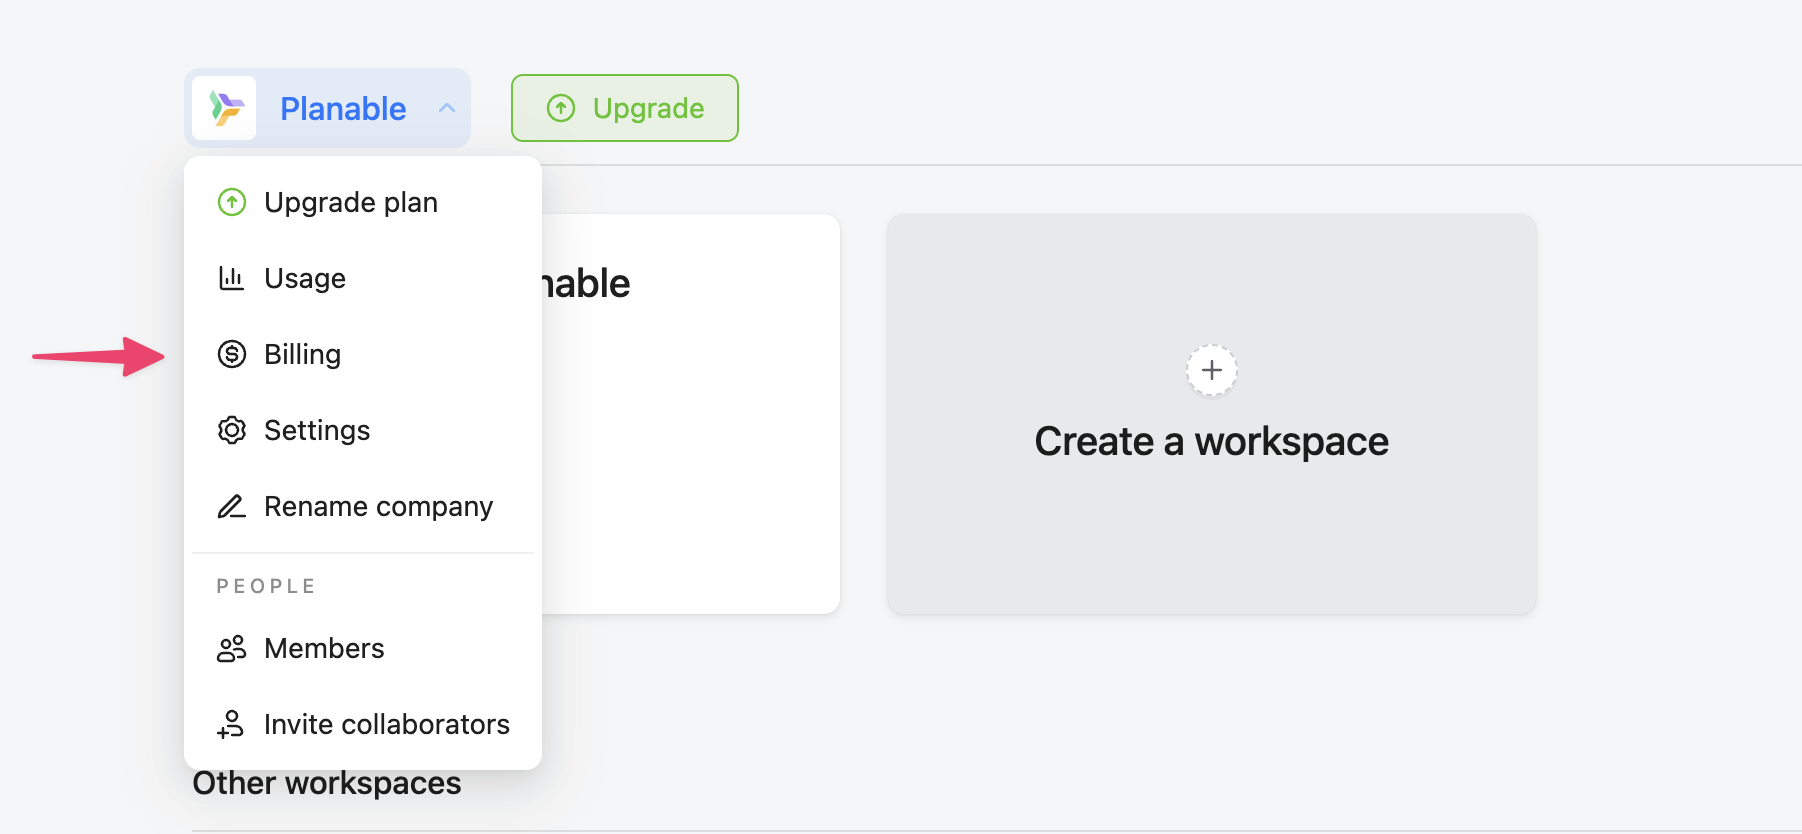Select Upgrade plan from the menu

pos(351,203)
